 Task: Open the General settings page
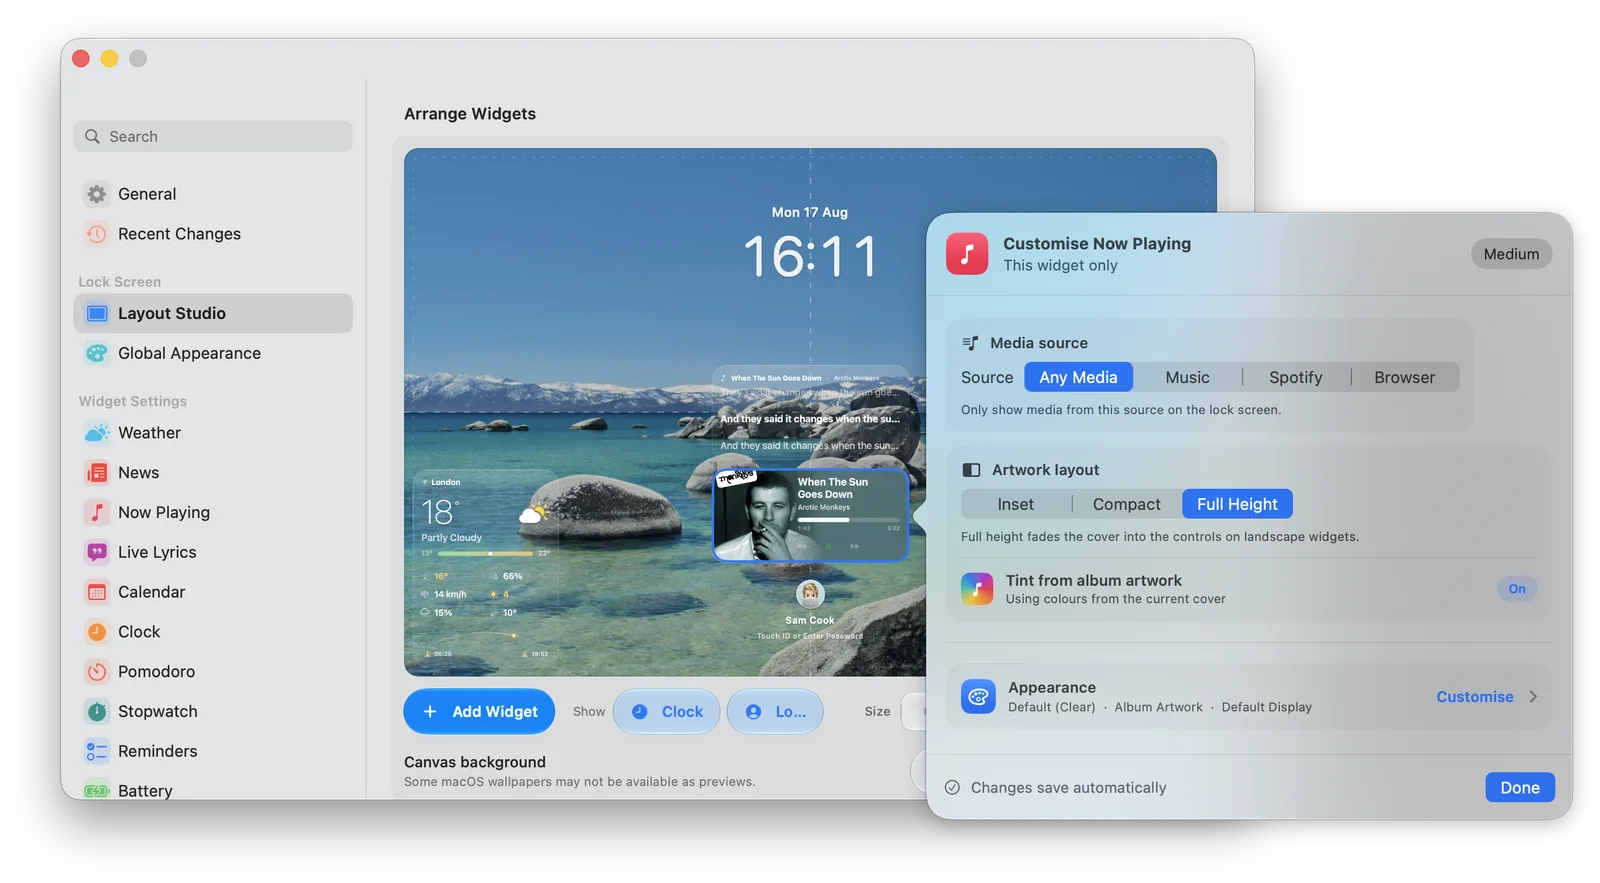pos(213,194)
